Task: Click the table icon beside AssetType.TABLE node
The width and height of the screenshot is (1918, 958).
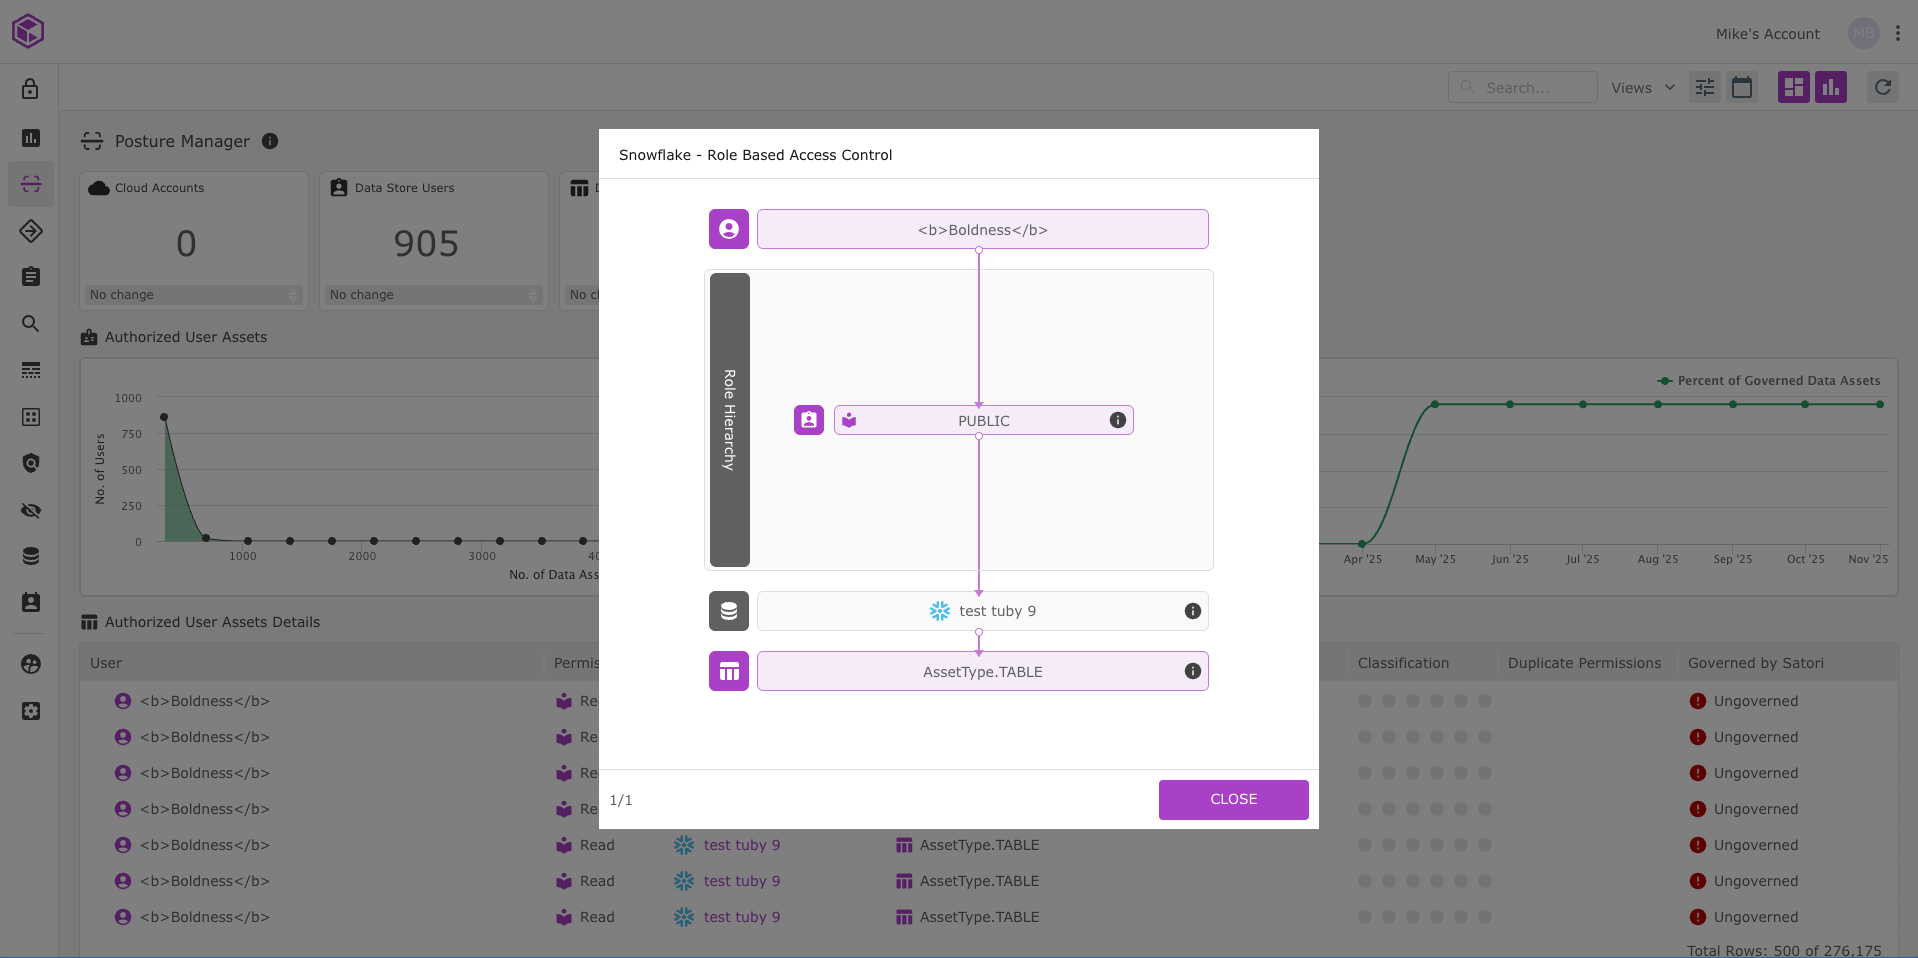Action: point(729,671)
